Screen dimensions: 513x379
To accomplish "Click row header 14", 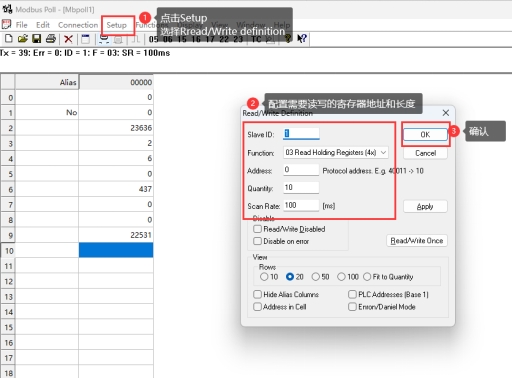I will point(8,312).
